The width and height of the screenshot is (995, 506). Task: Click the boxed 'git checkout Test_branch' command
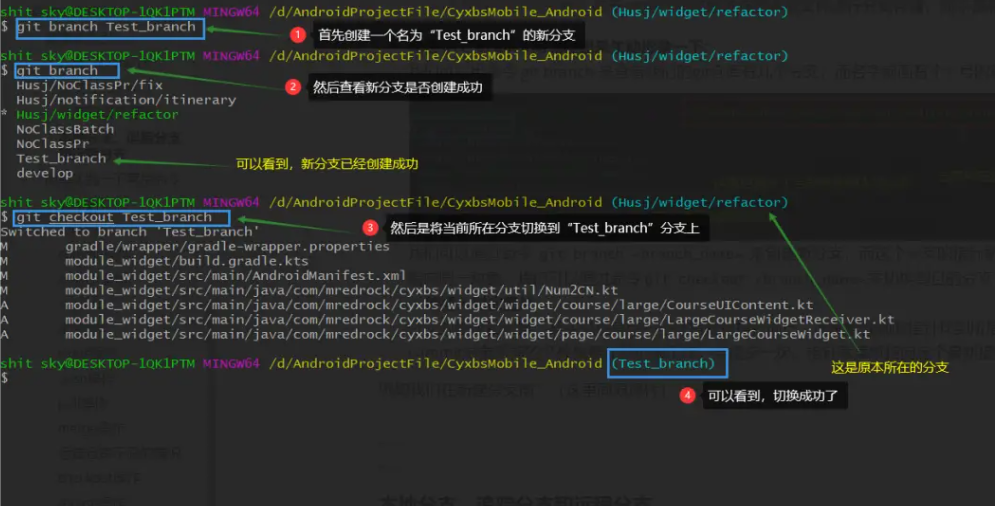[x=116, y=217]
